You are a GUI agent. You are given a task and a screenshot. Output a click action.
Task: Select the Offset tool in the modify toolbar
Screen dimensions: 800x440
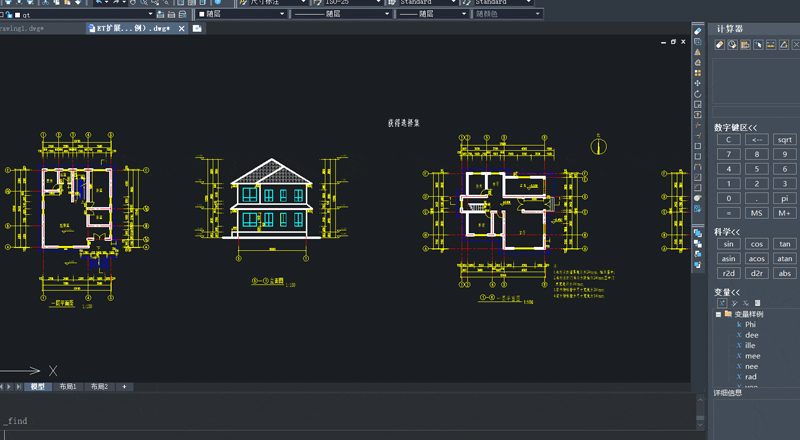697,63
